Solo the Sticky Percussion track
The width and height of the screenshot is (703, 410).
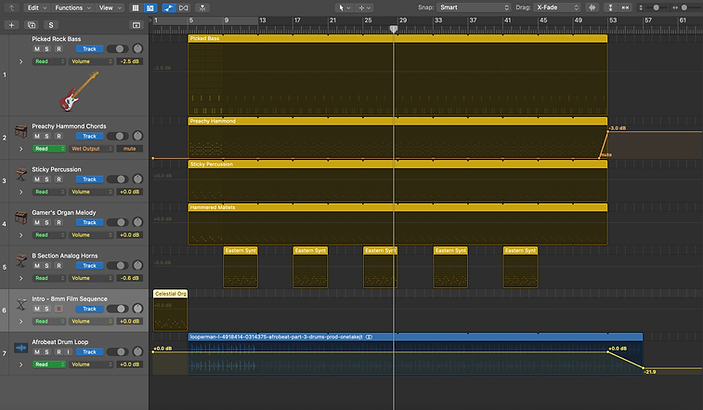47,179
